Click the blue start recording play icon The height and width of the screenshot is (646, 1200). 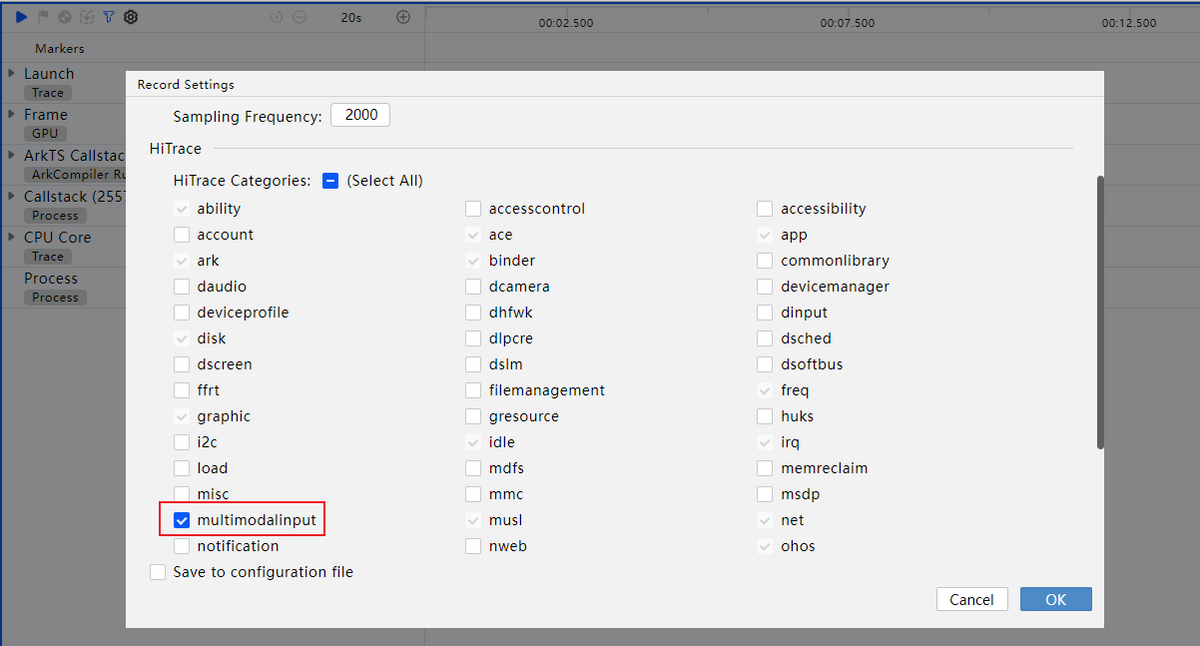(x=21, y=17)
